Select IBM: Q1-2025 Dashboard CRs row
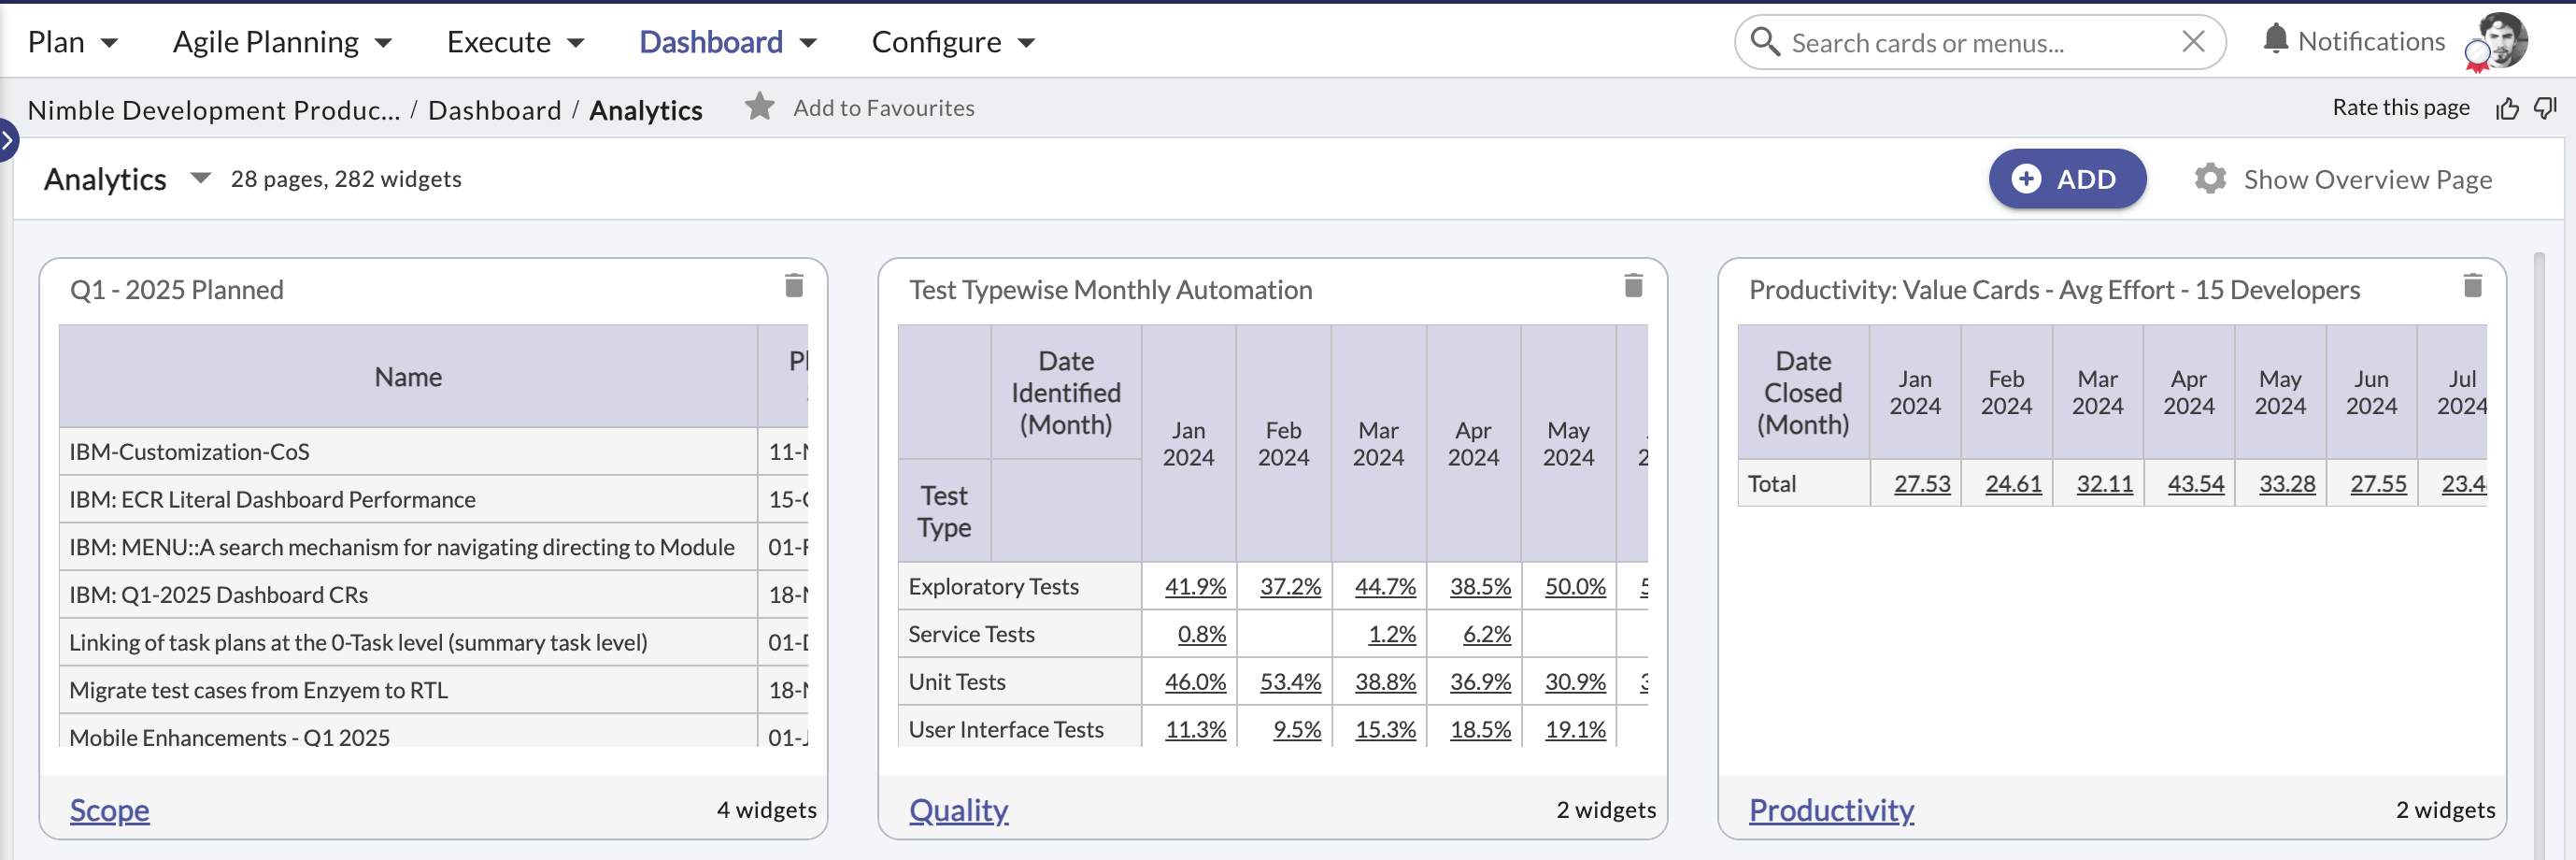2576x860 pixels. pyautogui.click(x=408, y=595)
